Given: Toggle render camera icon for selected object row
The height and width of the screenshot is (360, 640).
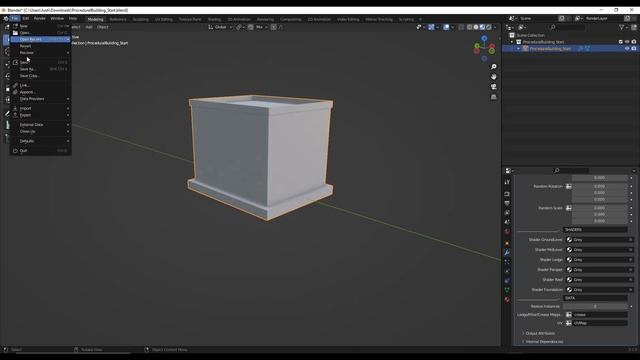Looking at the screenshot, I should 634,49.
